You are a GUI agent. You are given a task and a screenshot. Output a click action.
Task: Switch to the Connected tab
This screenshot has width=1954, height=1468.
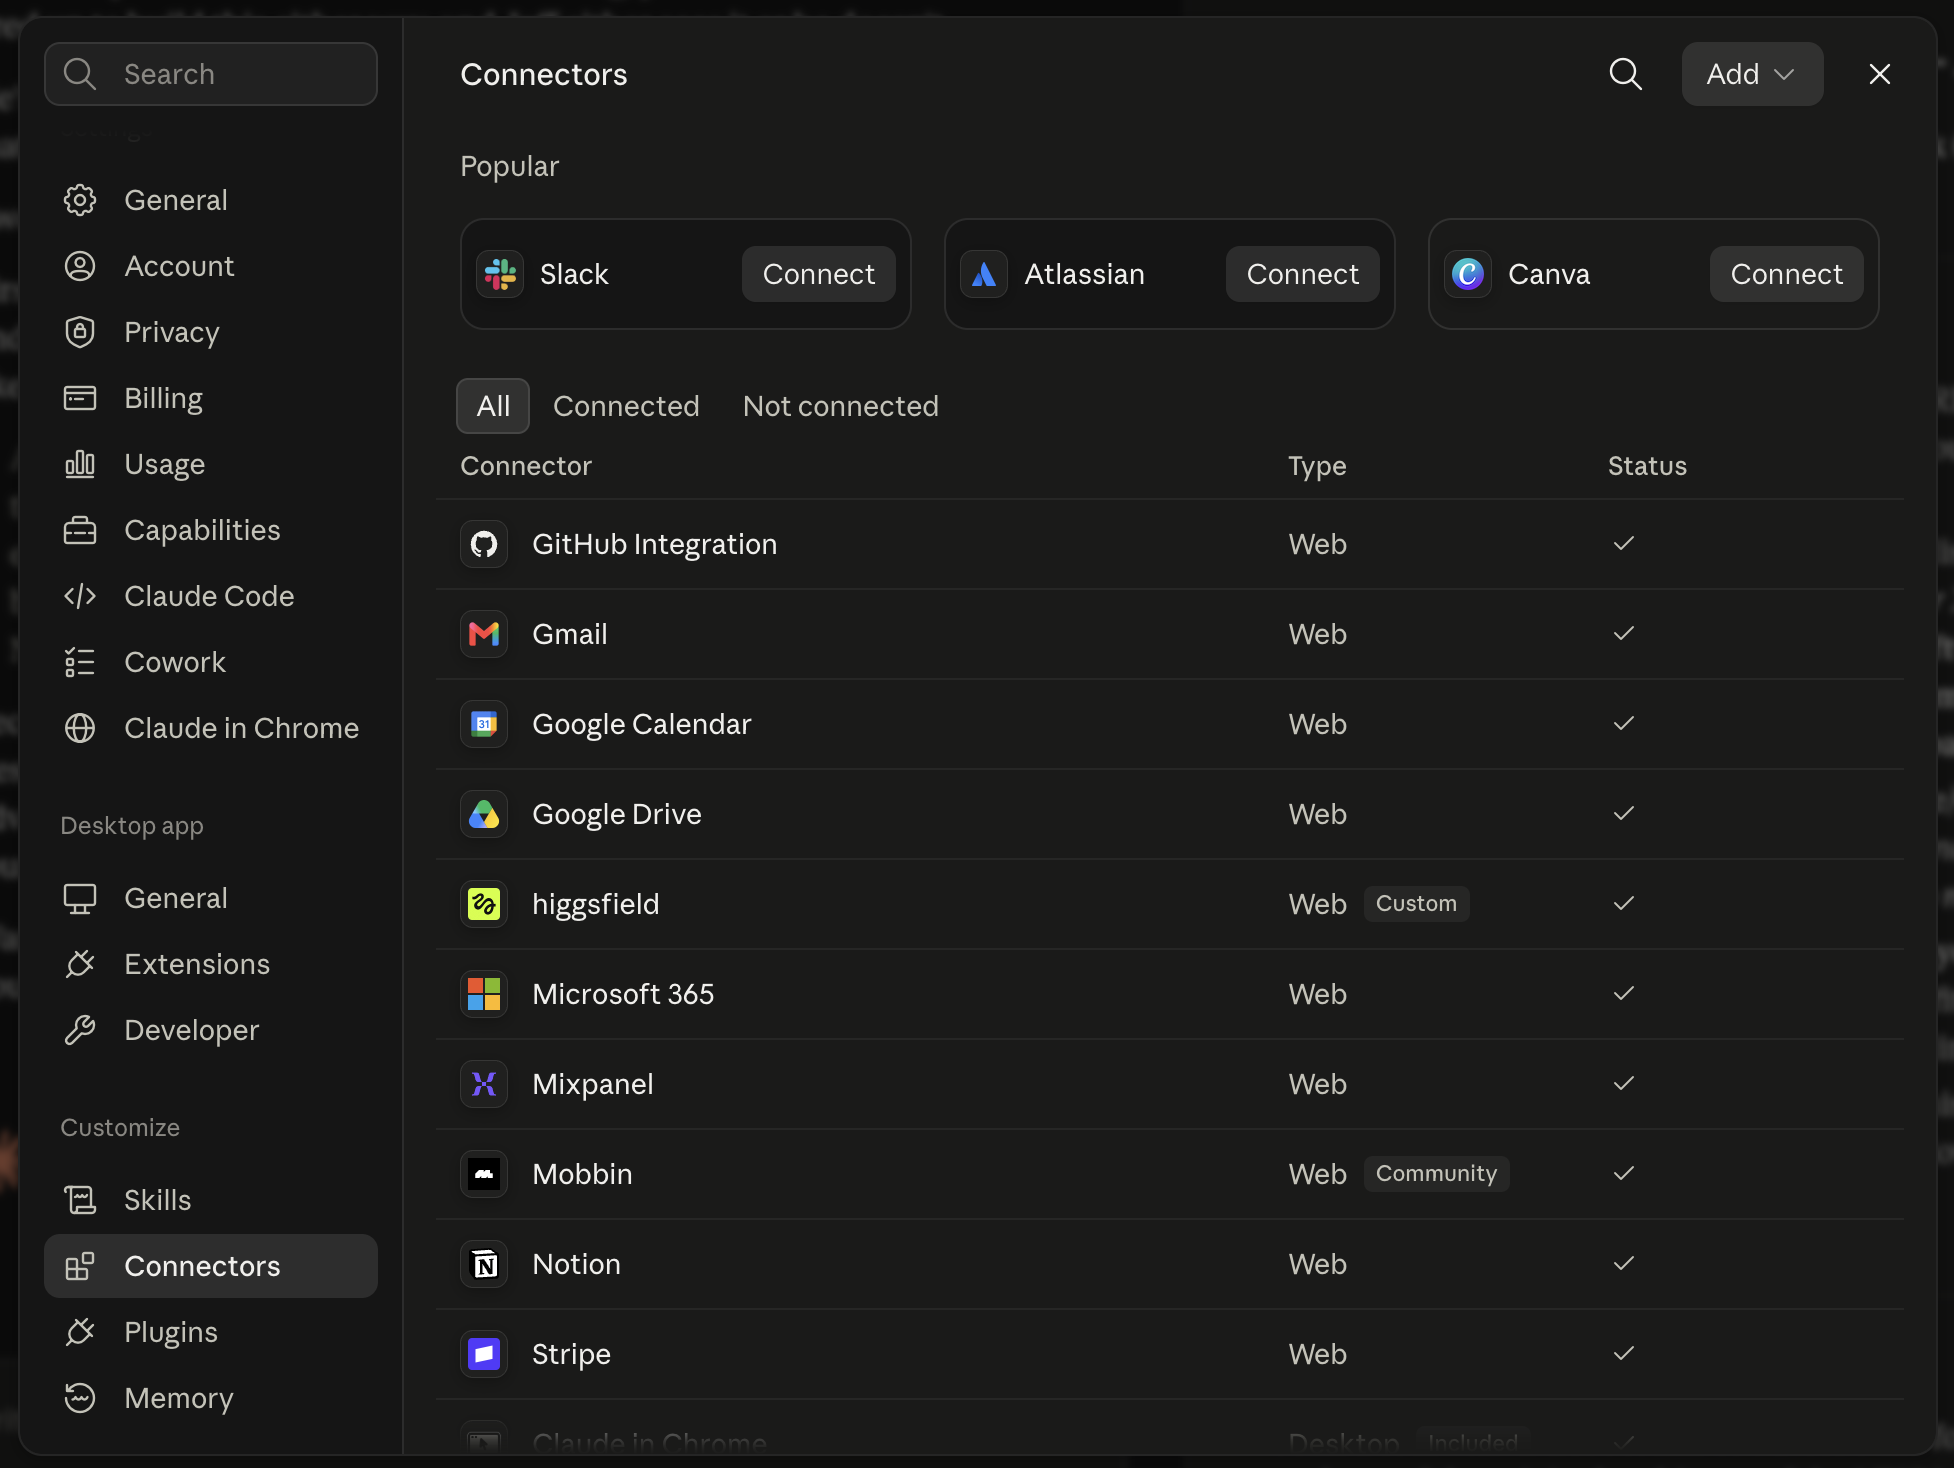point(626,406)
